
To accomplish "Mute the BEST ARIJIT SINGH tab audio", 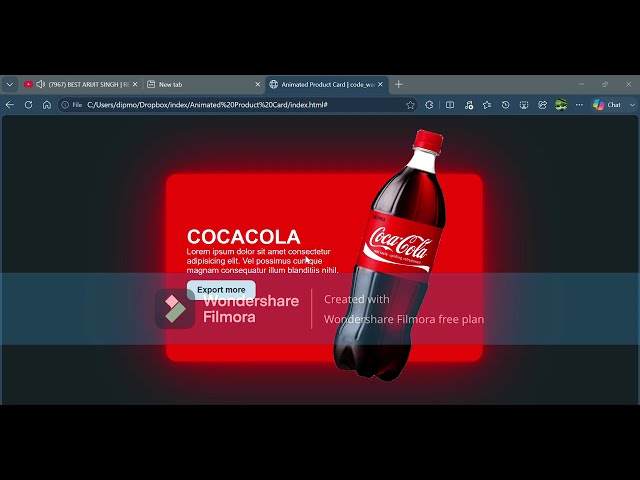I will pos(40,84).
